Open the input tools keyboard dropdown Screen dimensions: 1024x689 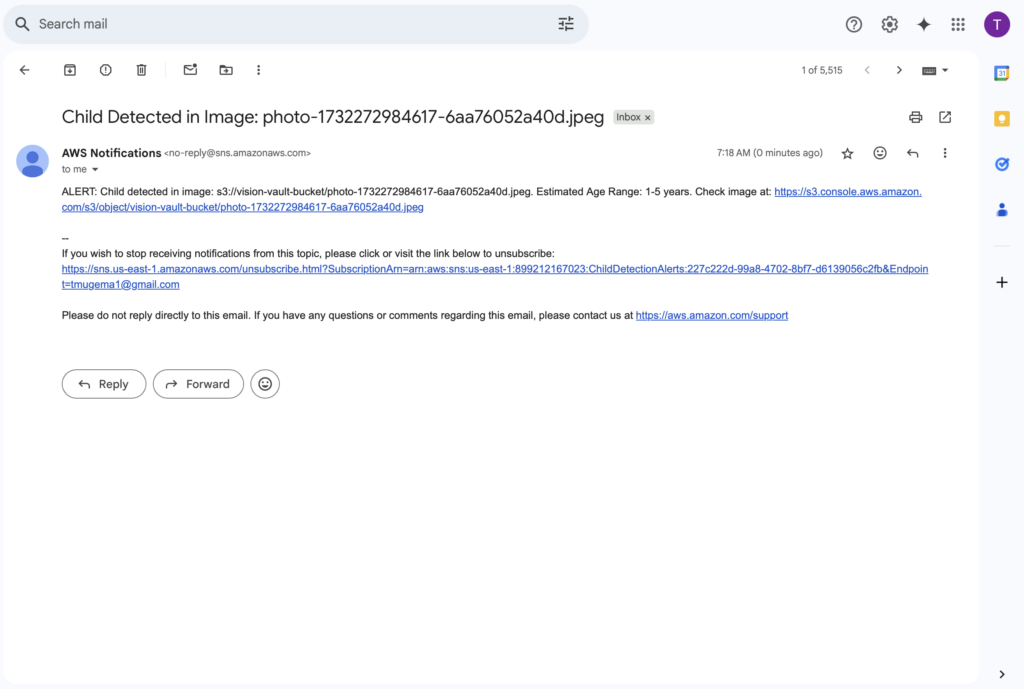(x=935, y=70)
